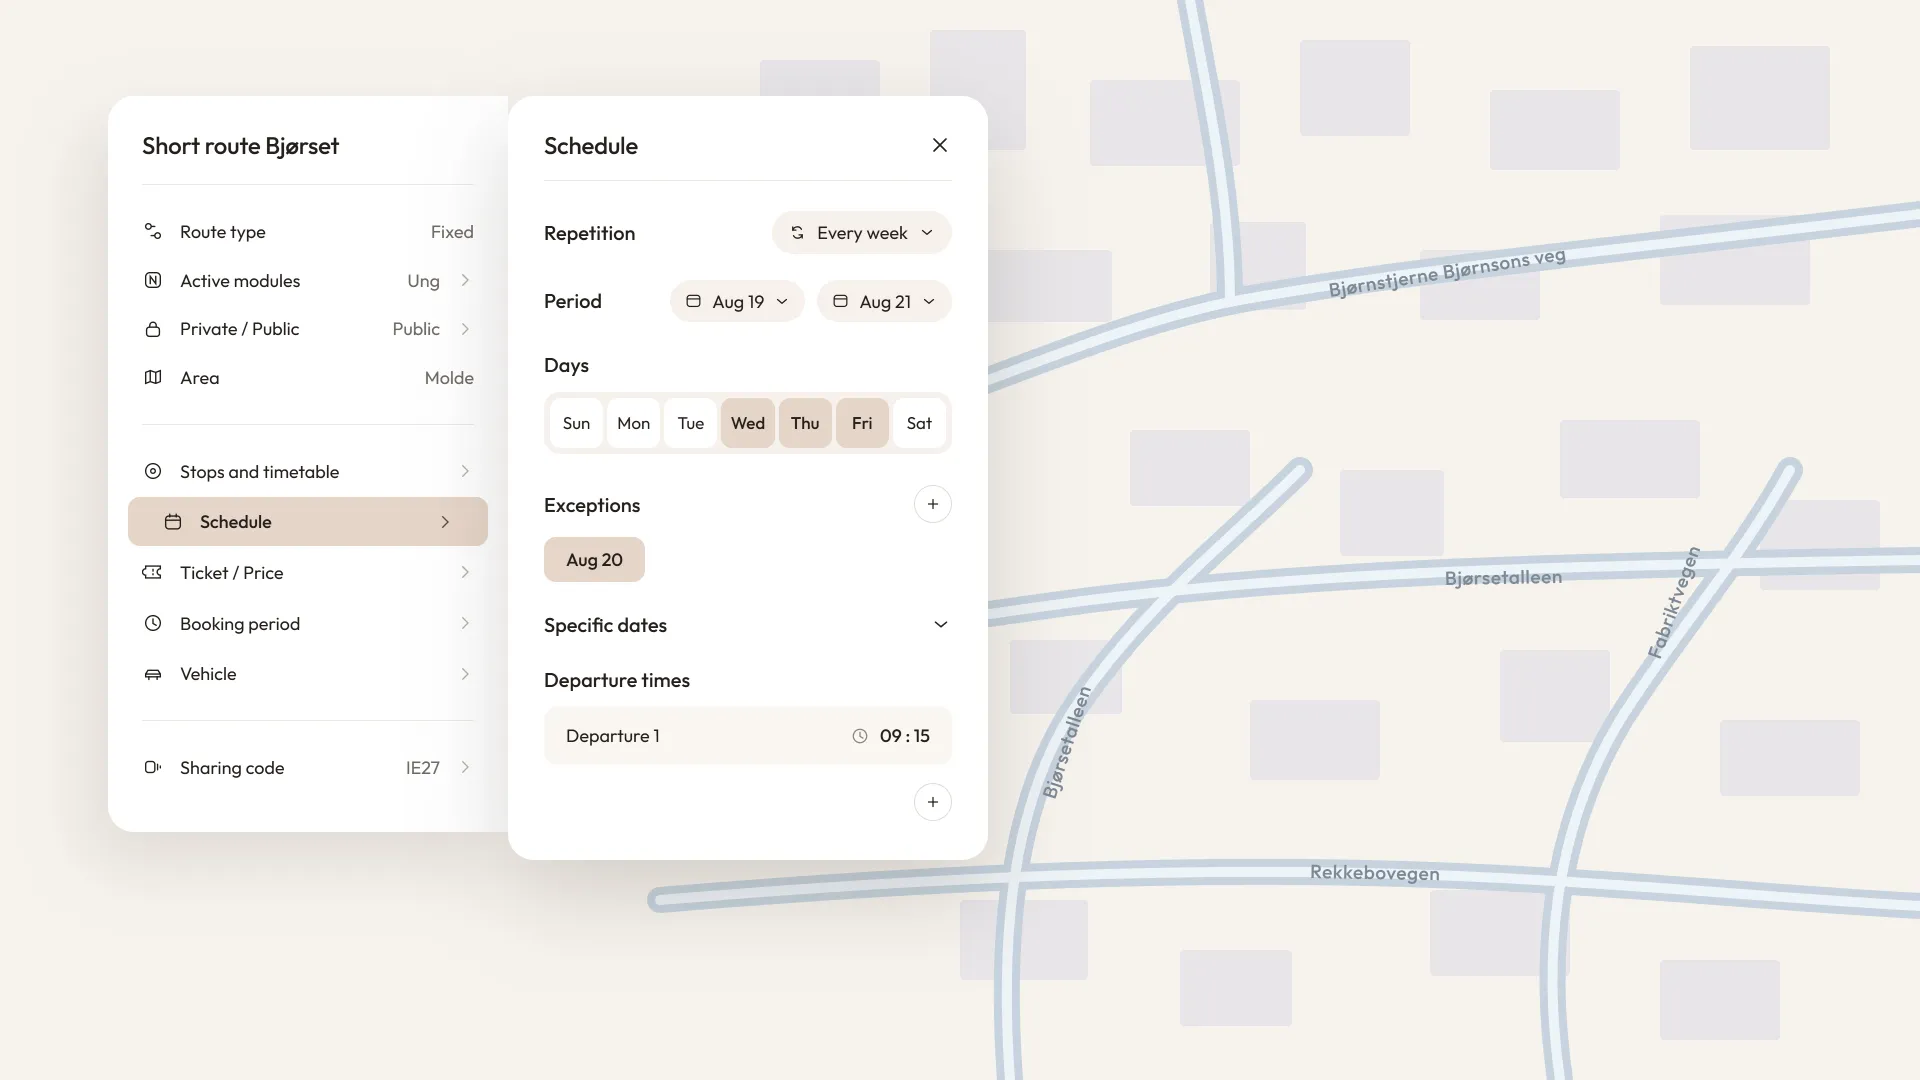
Task: Click the Private / Public lock icon
Action: tap(153, 329)
